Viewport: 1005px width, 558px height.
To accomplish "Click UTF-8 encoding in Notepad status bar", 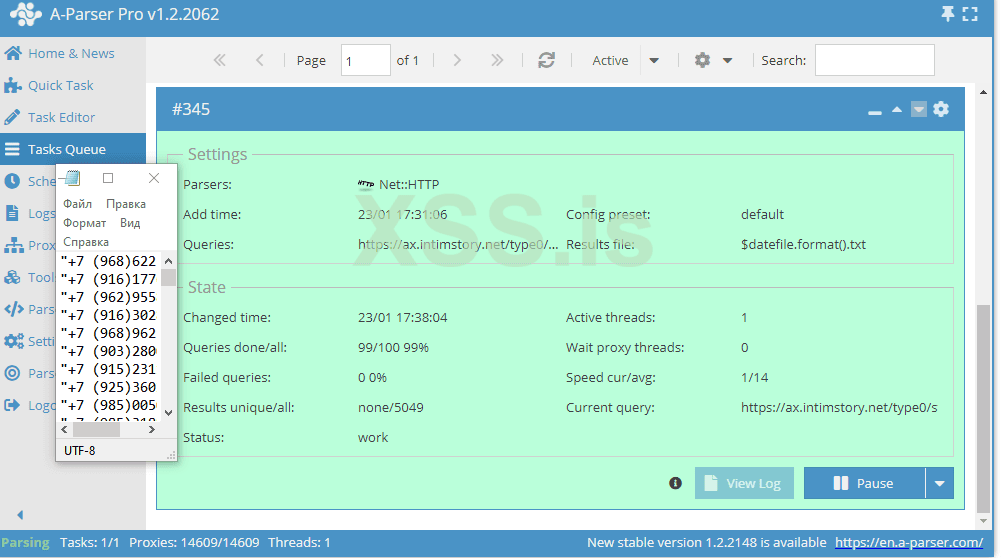I will pos(79,450).
